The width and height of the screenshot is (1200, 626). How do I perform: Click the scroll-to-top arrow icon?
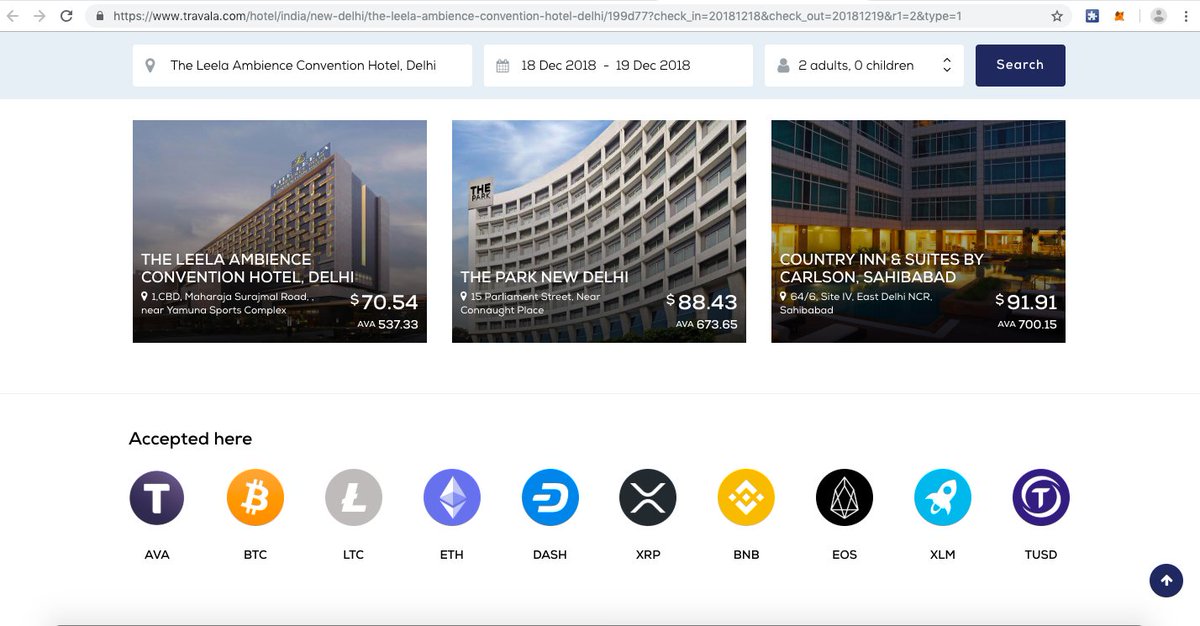pos(1166,580)
